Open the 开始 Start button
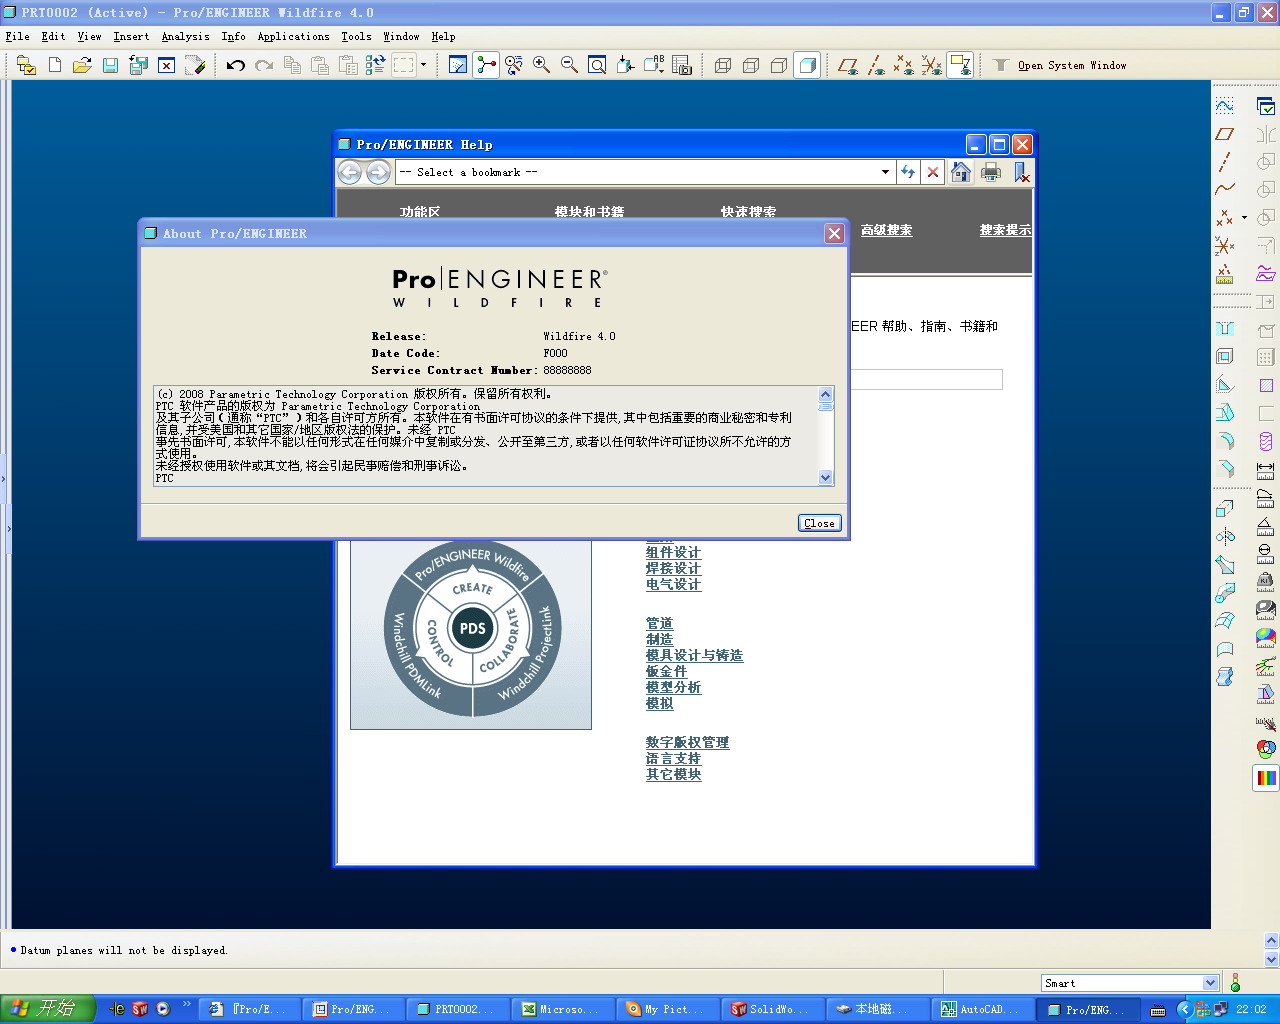This screenshot has height=1024, width=1280. (47, 1008)
